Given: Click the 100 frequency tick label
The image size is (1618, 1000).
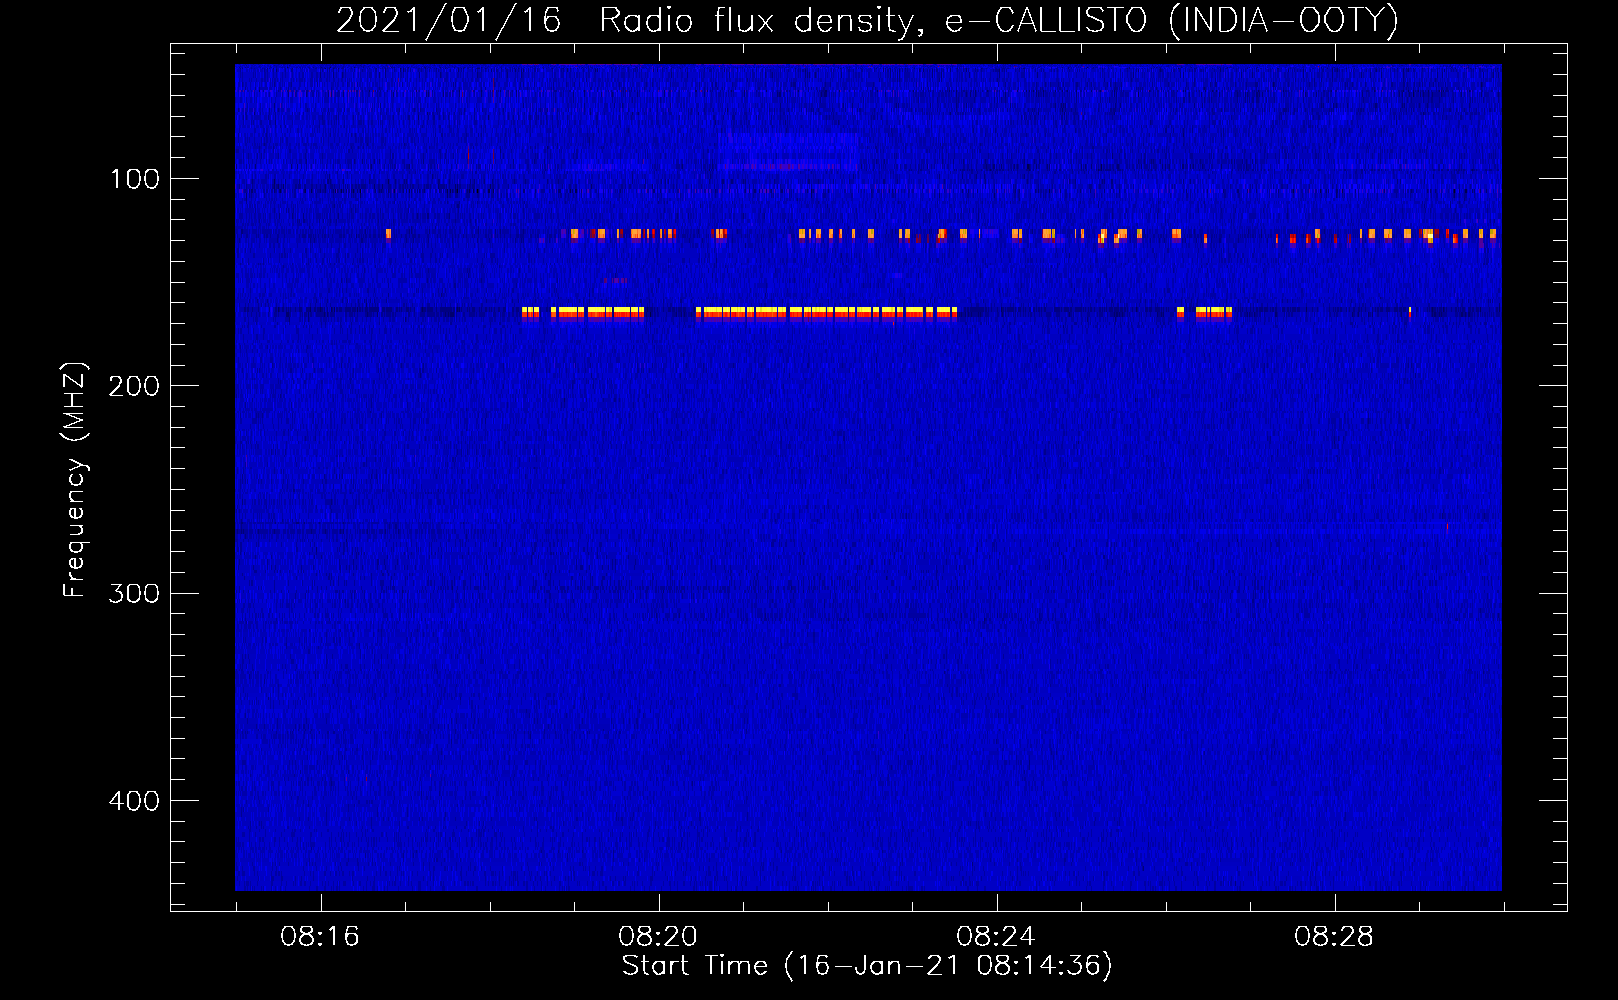Looking at the screenshot, I should 135,179.
